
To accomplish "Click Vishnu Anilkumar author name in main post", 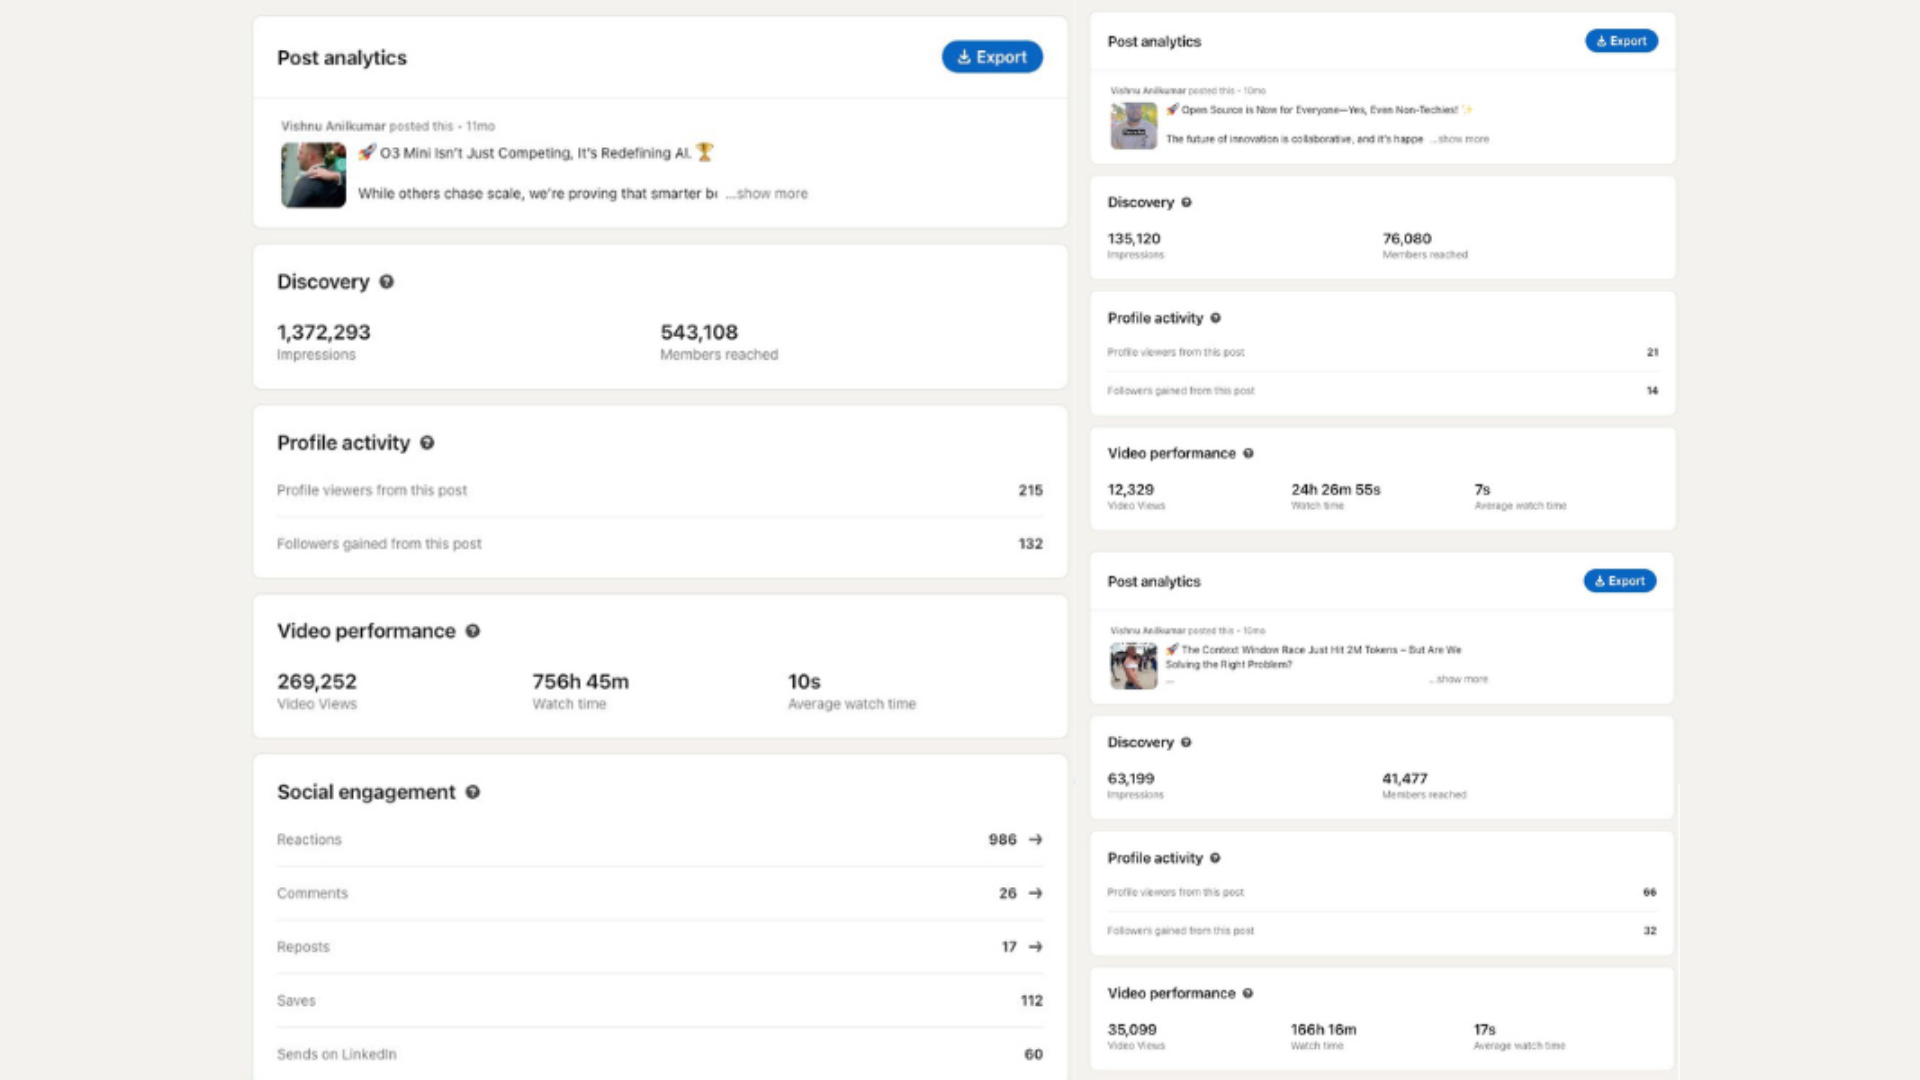I will (332, 126).
